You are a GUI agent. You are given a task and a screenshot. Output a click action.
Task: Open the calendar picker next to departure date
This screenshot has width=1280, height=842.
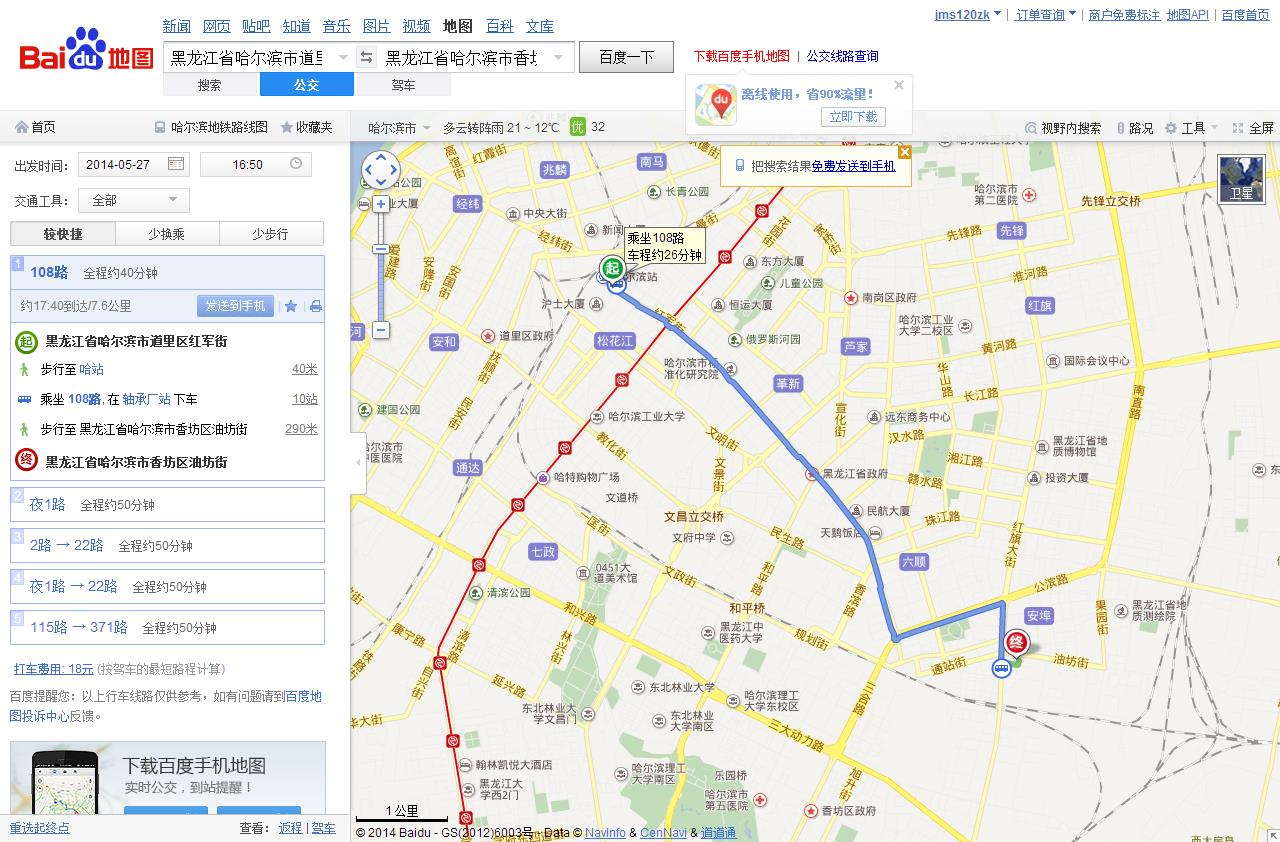[176, 164]
